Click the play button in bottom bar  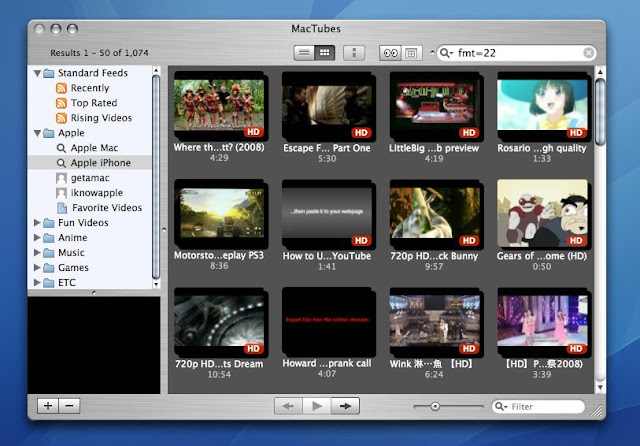coord(317,406)
